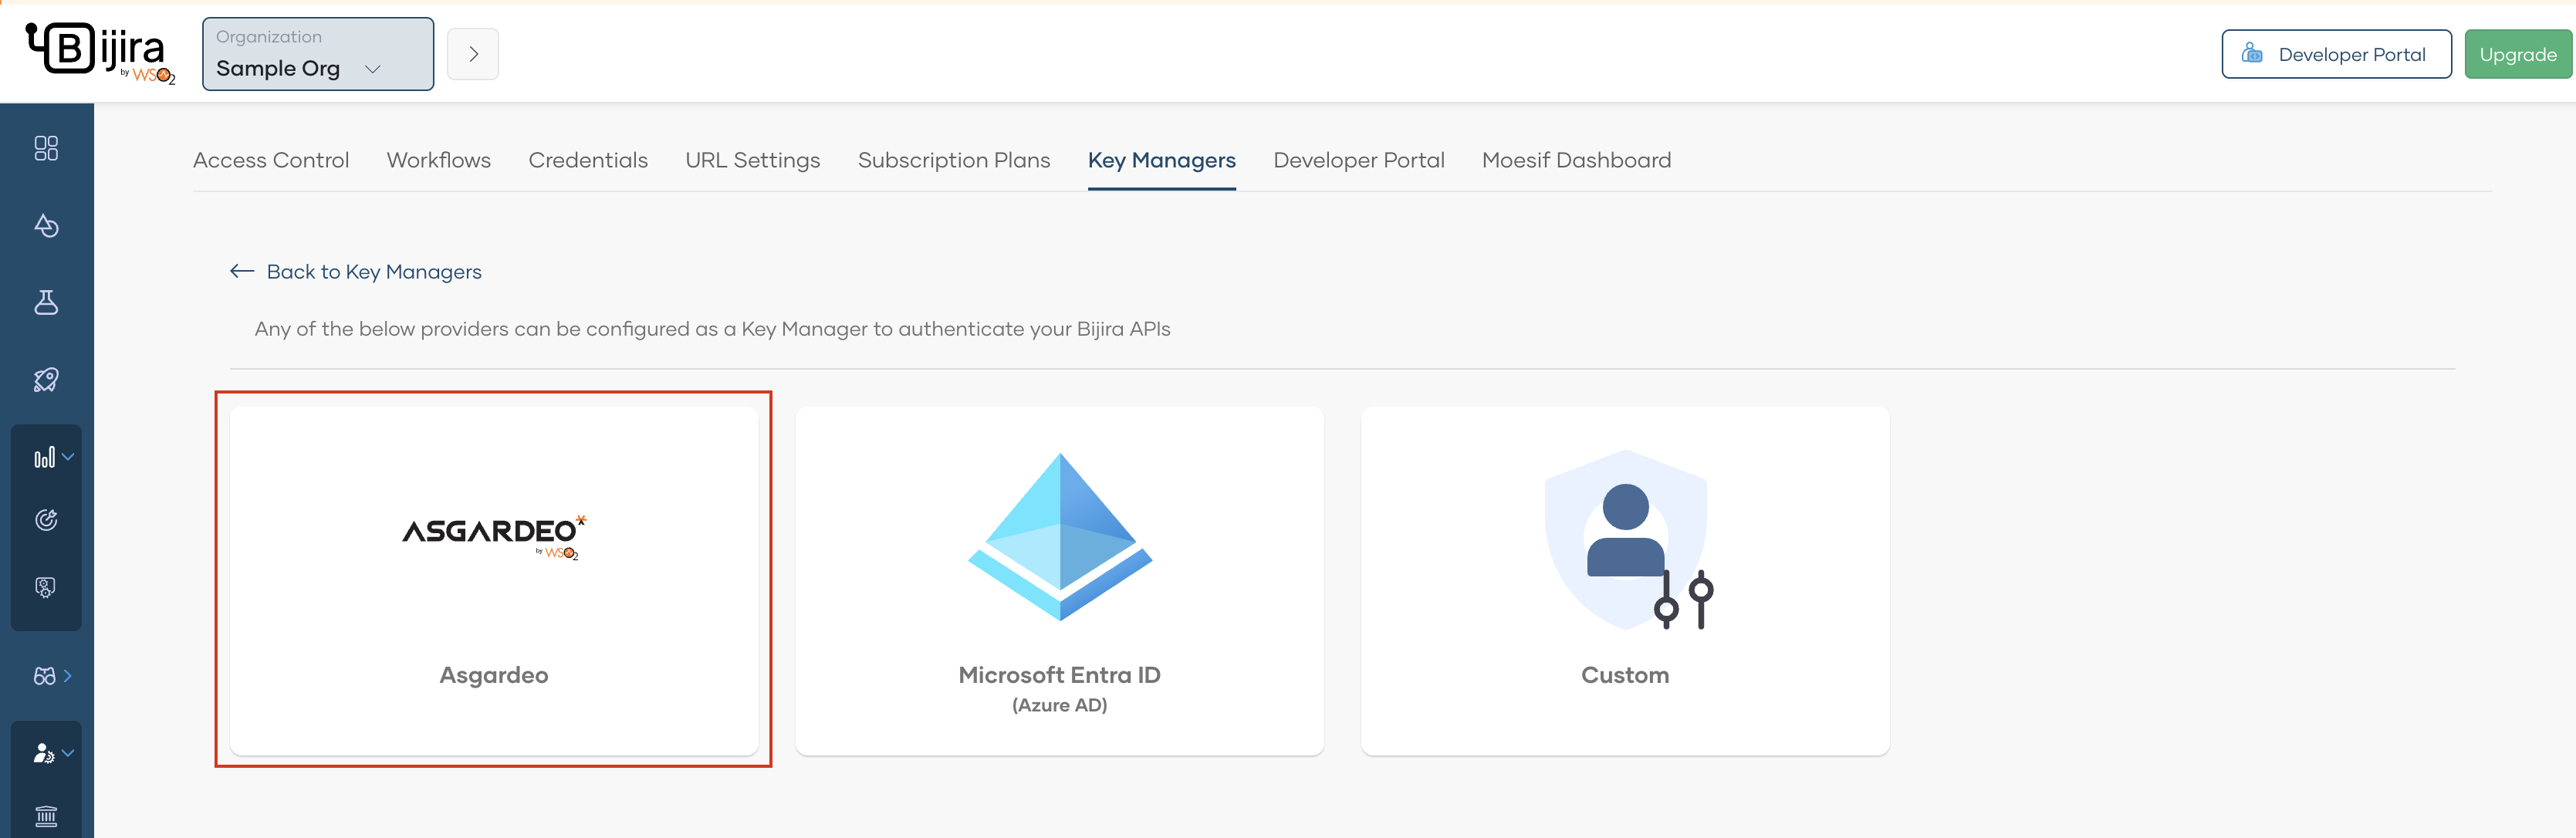2576x838 pixels.
Task: Click the rocket deploy icon in sidebar
Action: click(46, 380)
